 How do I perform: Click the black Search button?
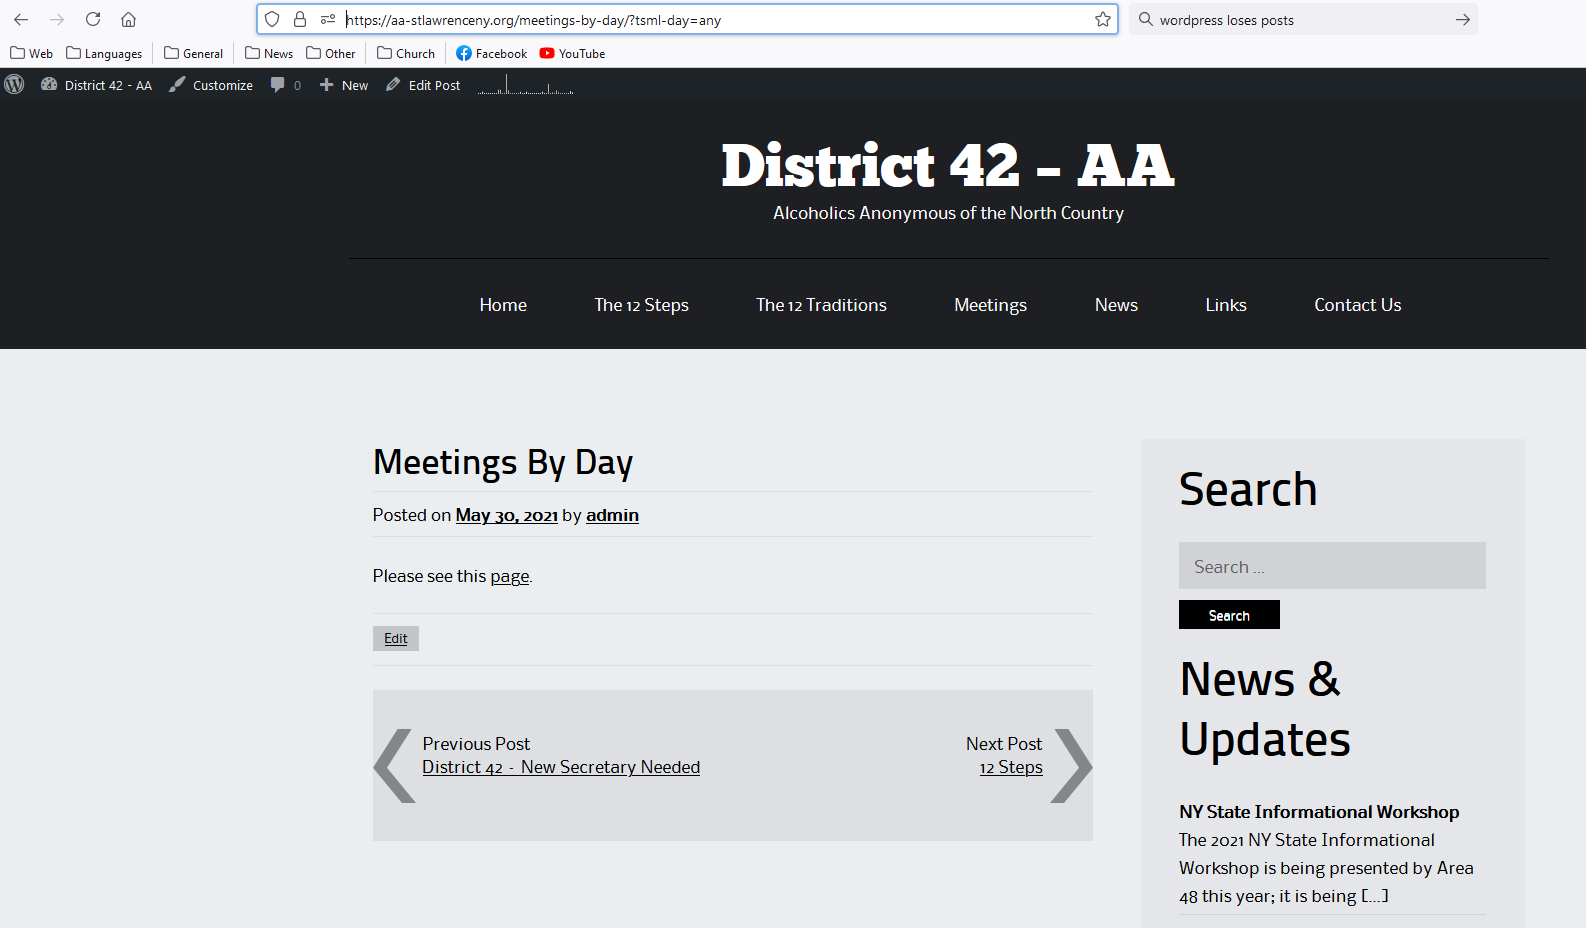(x=1229, y=615)
